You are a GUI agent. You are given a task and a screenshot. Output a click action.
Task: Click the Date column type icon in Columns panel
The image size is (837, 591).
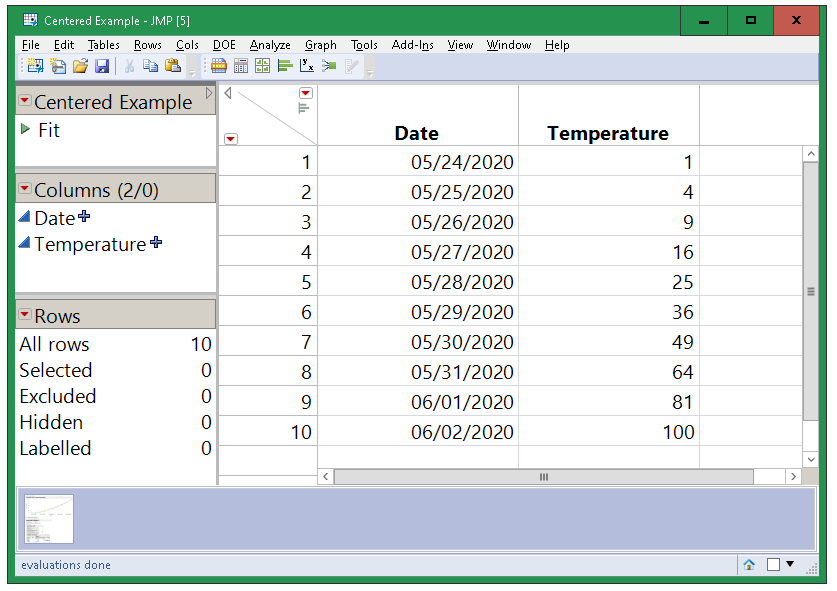pos(25,216)
